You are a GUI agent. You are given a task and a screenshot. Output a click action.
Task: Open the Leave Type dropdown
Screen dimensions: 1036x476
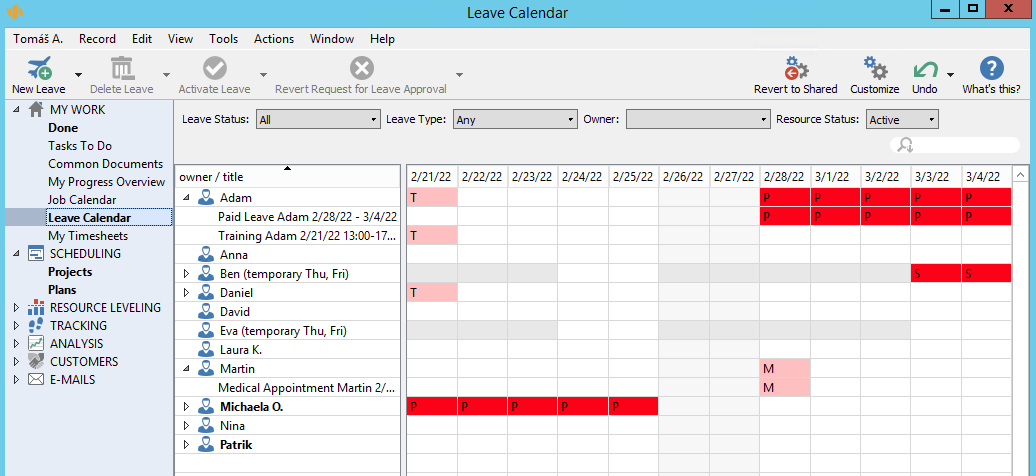tap(515, 120)
